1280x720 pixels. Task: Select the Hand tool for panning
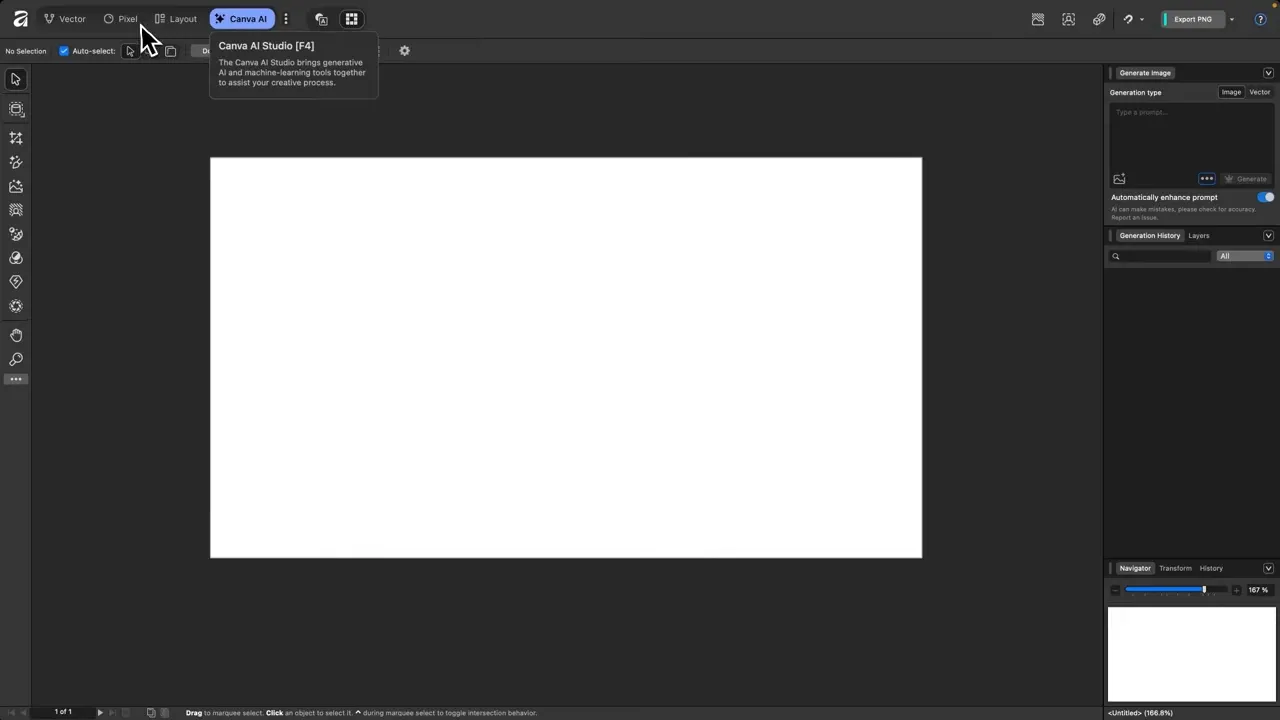coord(15,335)
